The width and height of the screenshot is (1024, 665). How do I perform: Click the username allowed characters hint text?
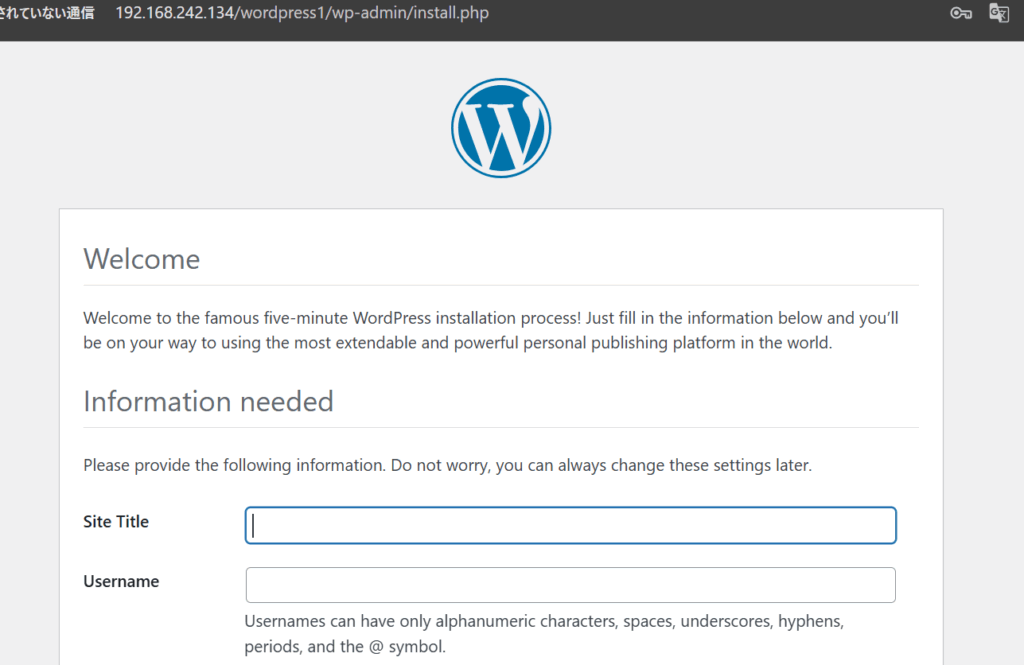click(x=544, y=634)
